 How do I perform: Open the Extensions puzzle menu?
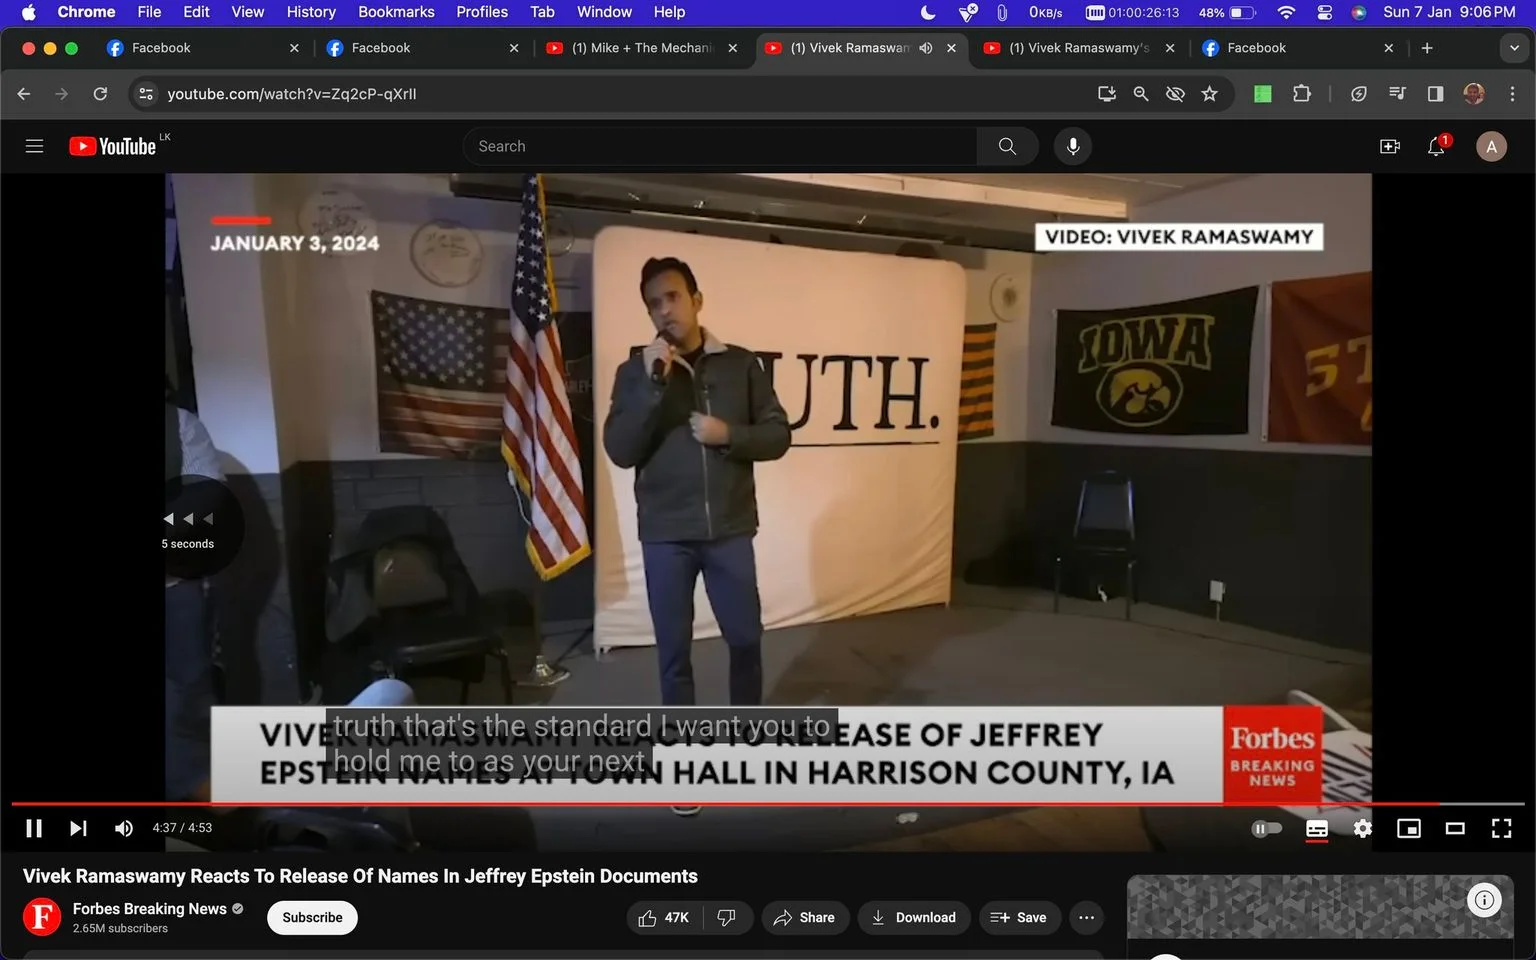tap(1302, 94)
